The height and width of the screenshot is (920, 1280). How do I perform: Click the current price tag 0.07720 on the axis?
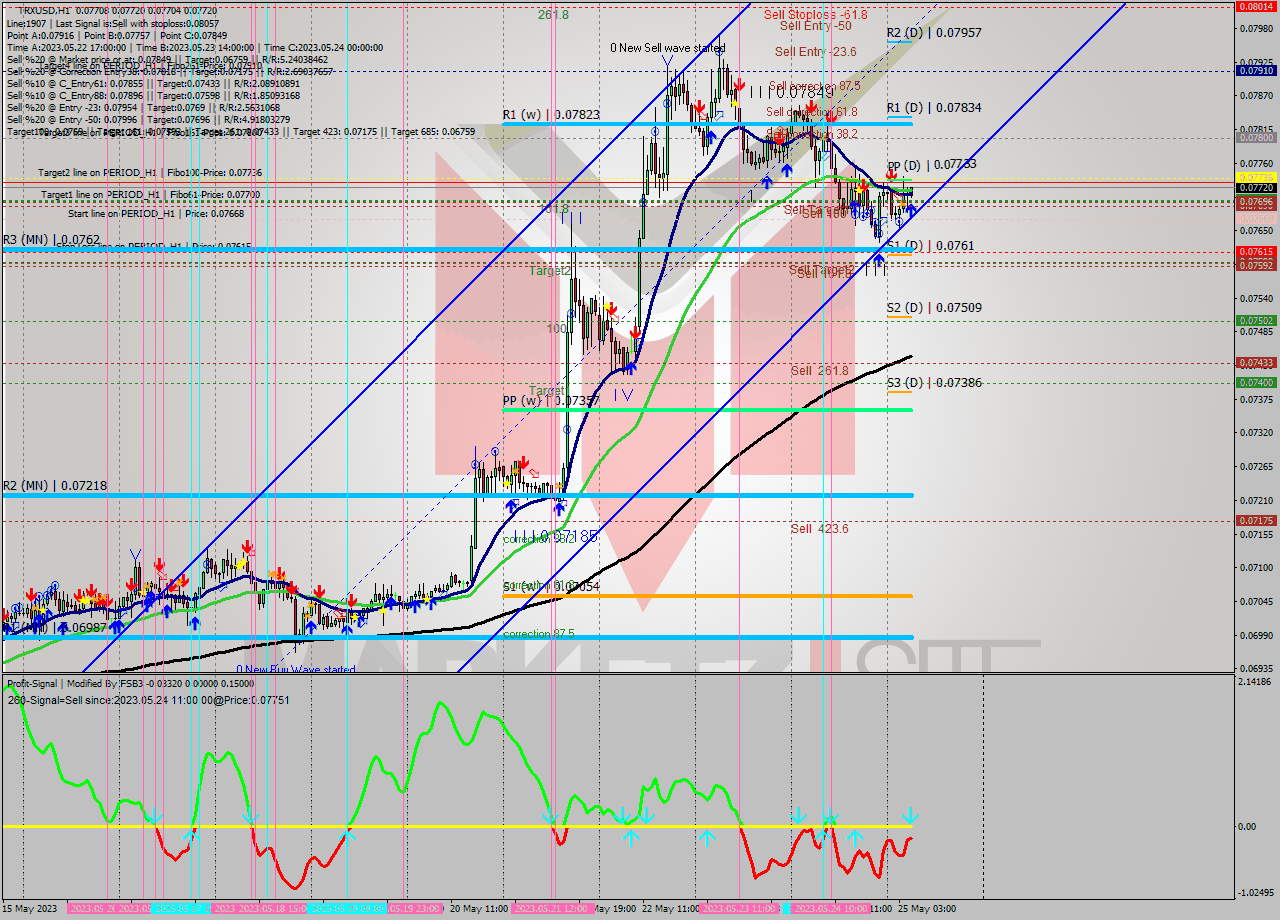click(x=1257, y=187)
